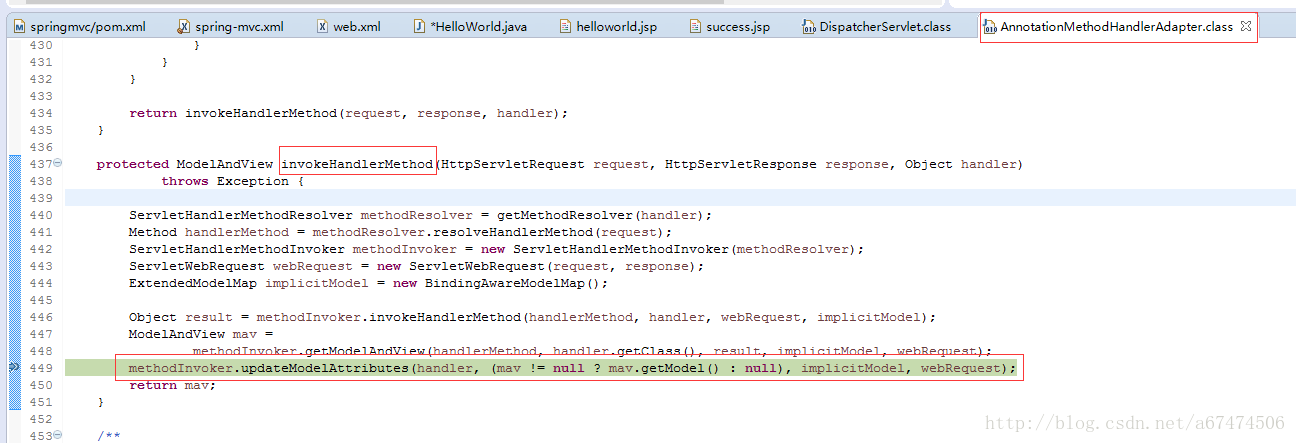Click 'Method handlerMethod' on line 441
This screenshot has height=443, width=1296.
click(x=205, y=232)
